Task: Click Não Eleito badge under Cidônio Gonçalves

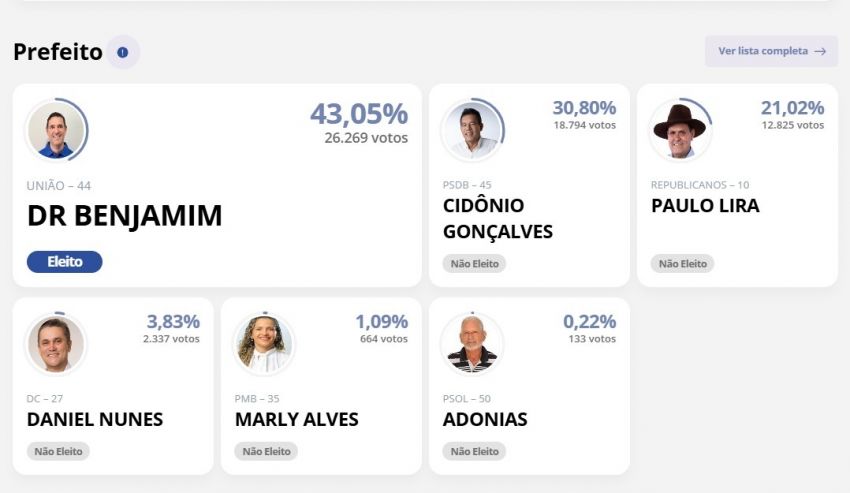Action: (474, 264)
